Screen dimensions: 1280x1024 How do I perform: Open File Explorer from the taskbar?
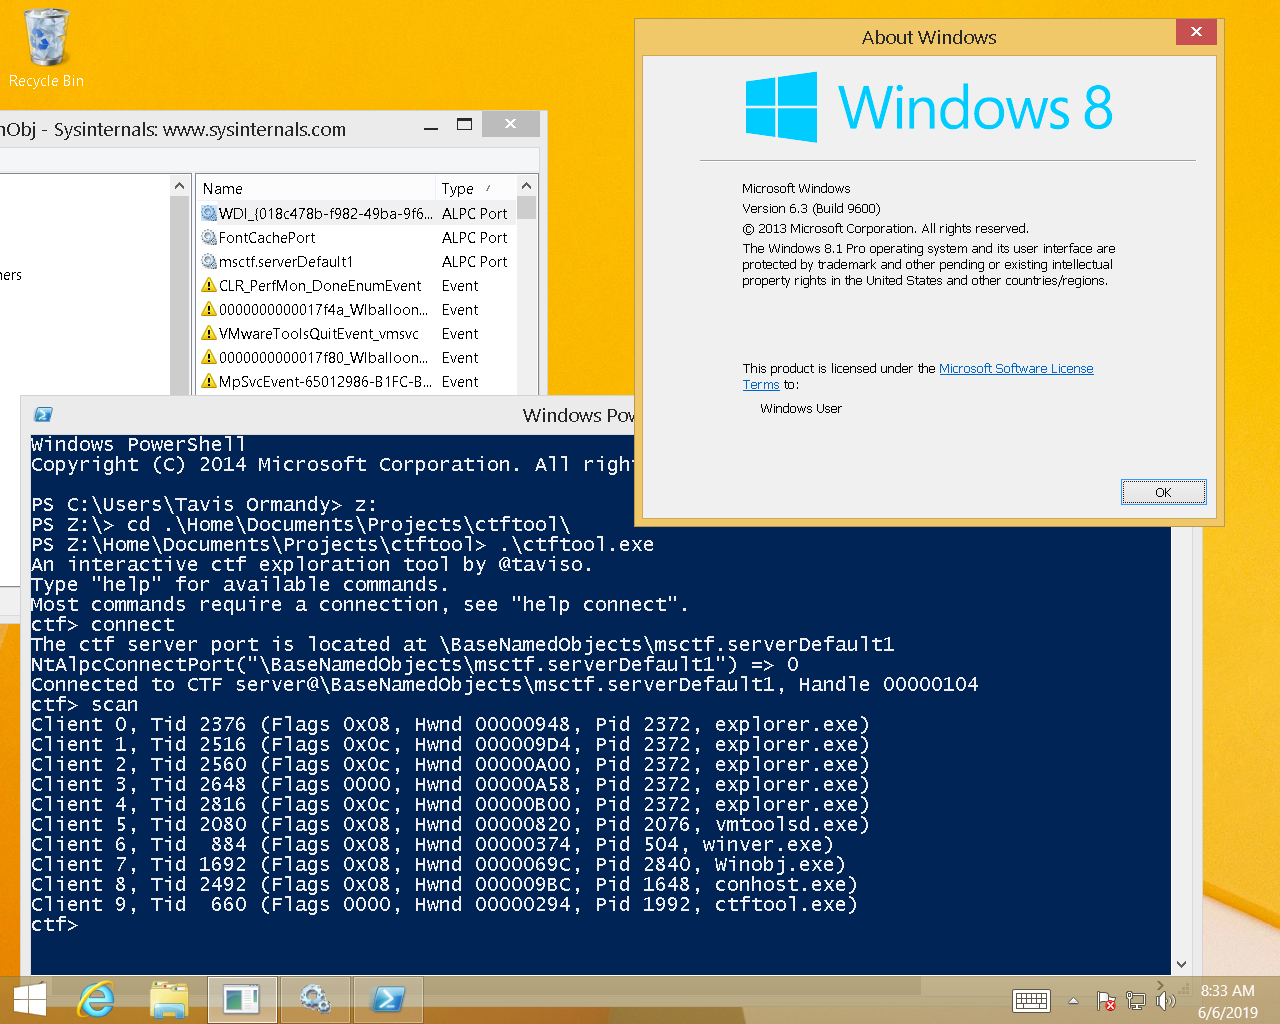click(x=169, y=999)
